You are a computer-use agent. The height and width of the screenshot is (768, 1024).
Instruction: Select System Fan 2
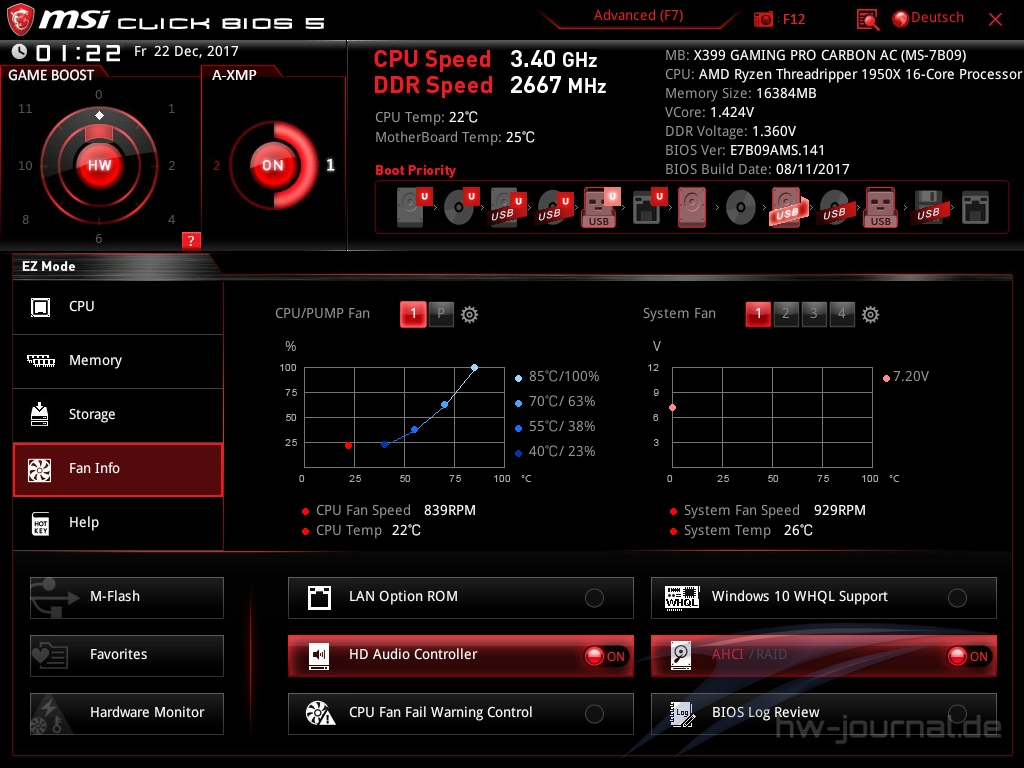click(x=786, y=314)
